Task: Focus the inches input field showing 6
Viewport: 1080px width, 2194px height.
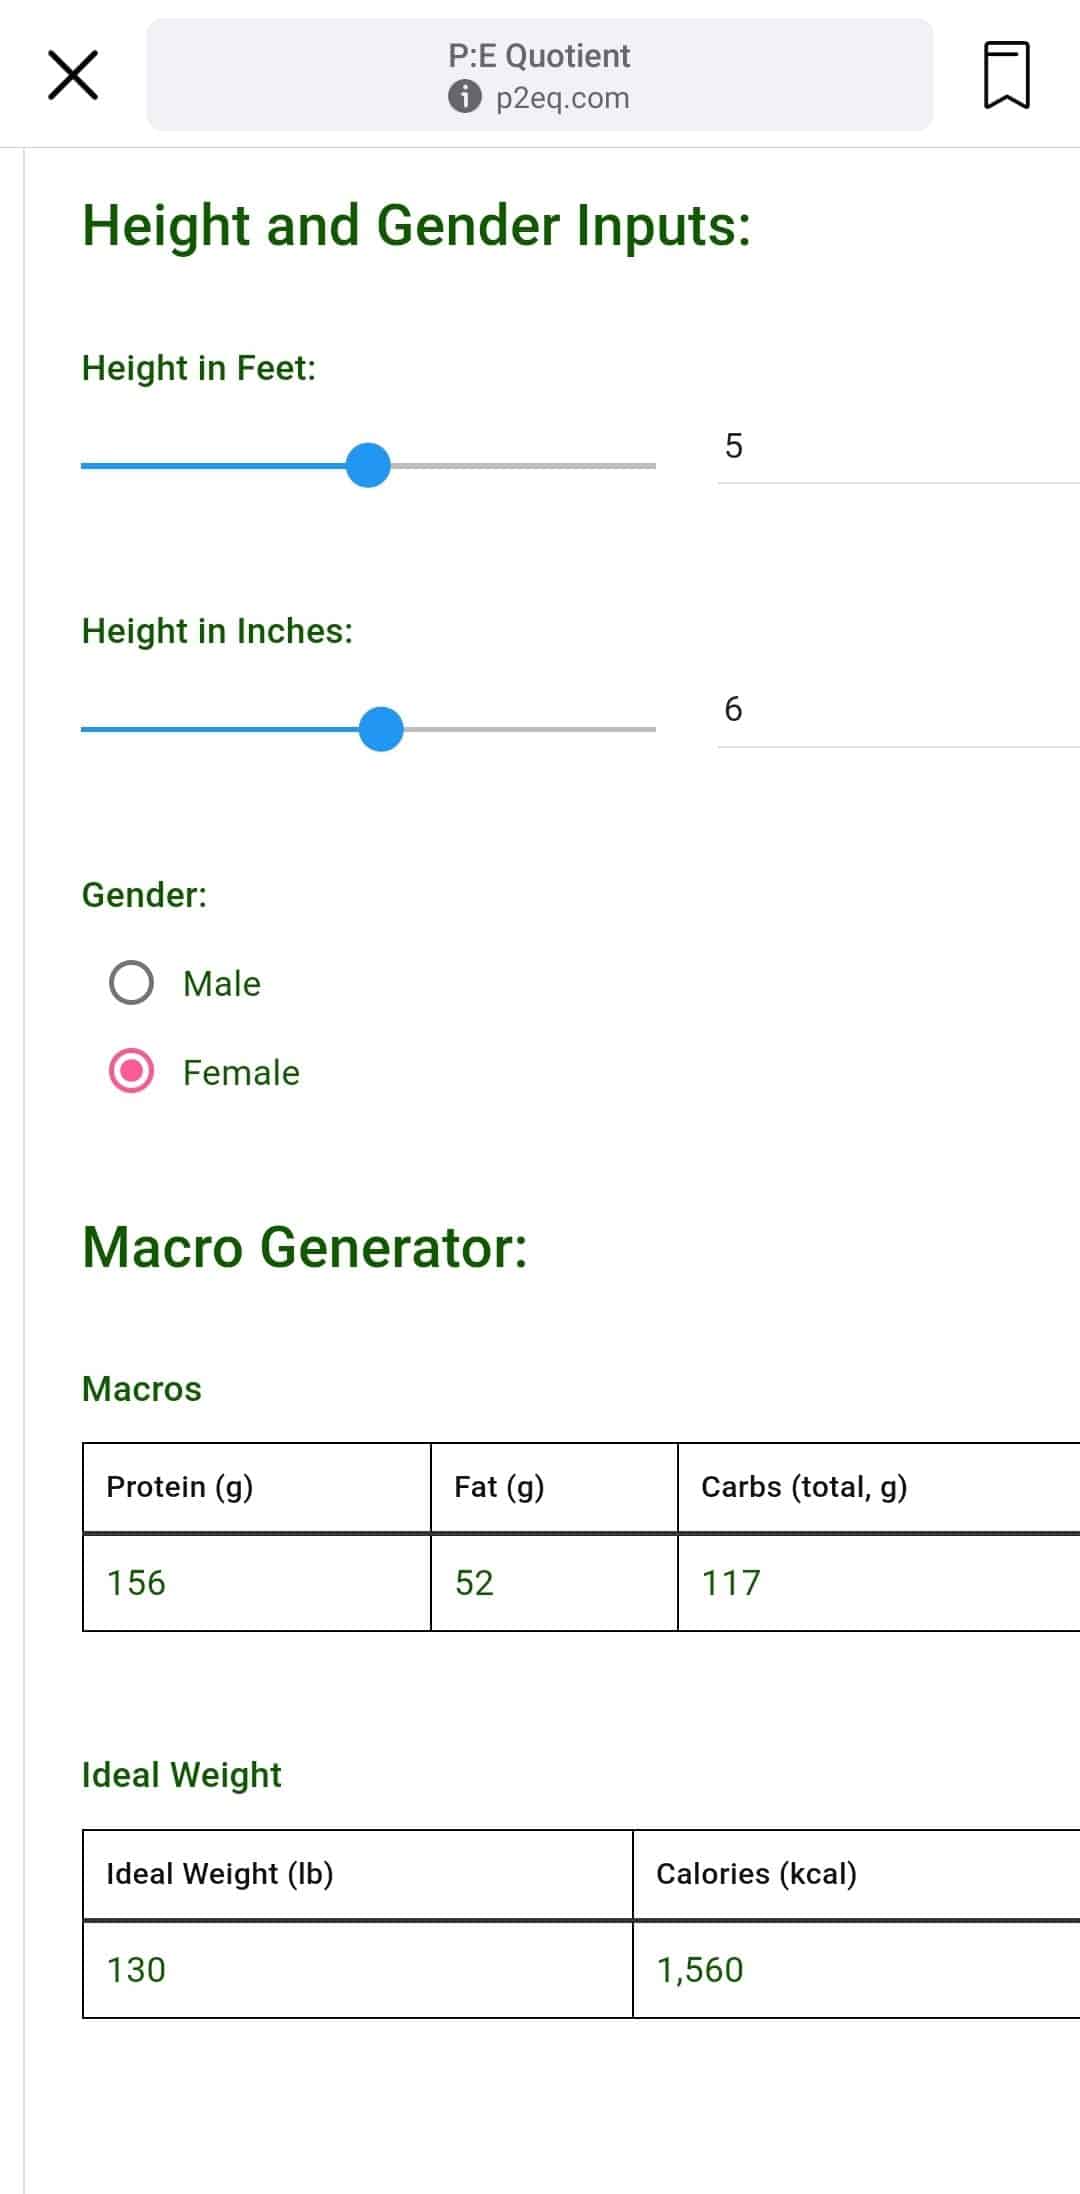Action: tap(898, 710)
